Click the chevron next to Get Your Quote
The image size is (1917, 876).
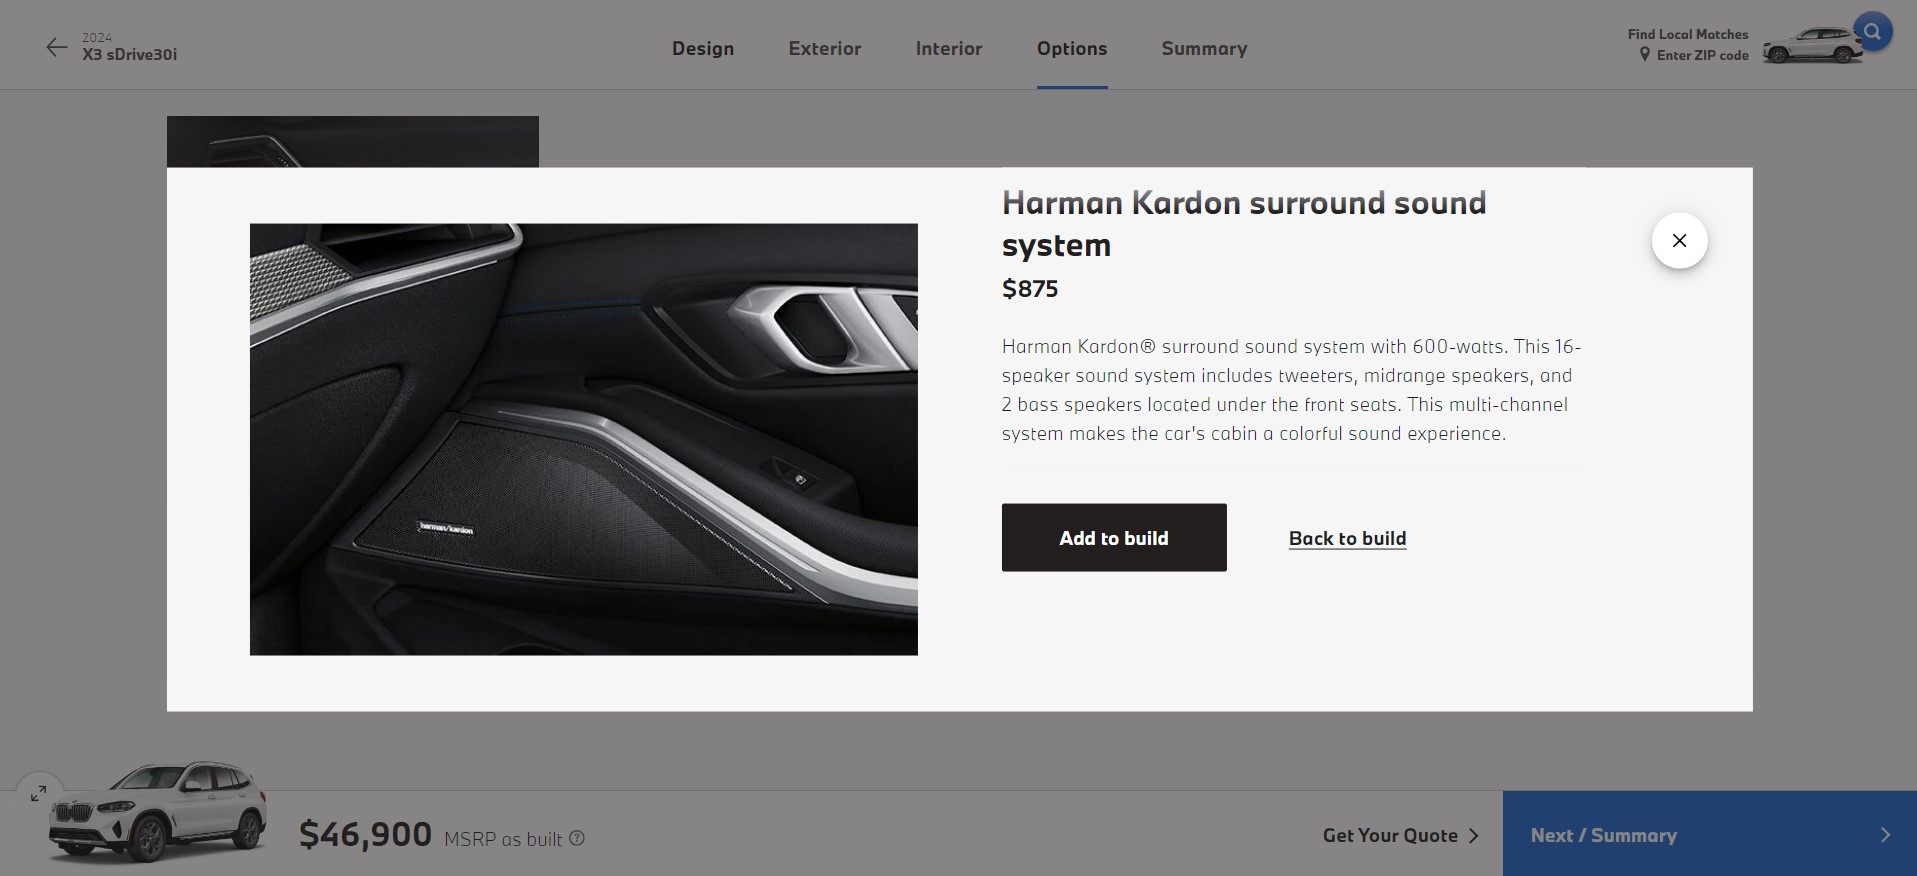click(x=1473, y=835)
